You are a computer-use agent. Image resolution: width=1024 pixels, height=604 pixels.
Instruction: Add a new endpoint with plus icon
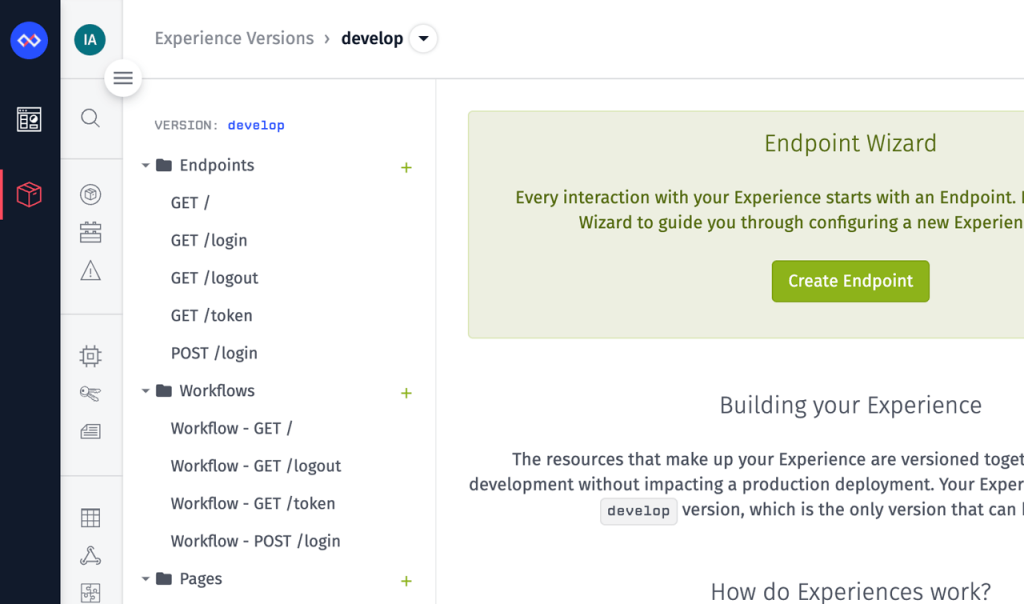[x=406, y=167]
